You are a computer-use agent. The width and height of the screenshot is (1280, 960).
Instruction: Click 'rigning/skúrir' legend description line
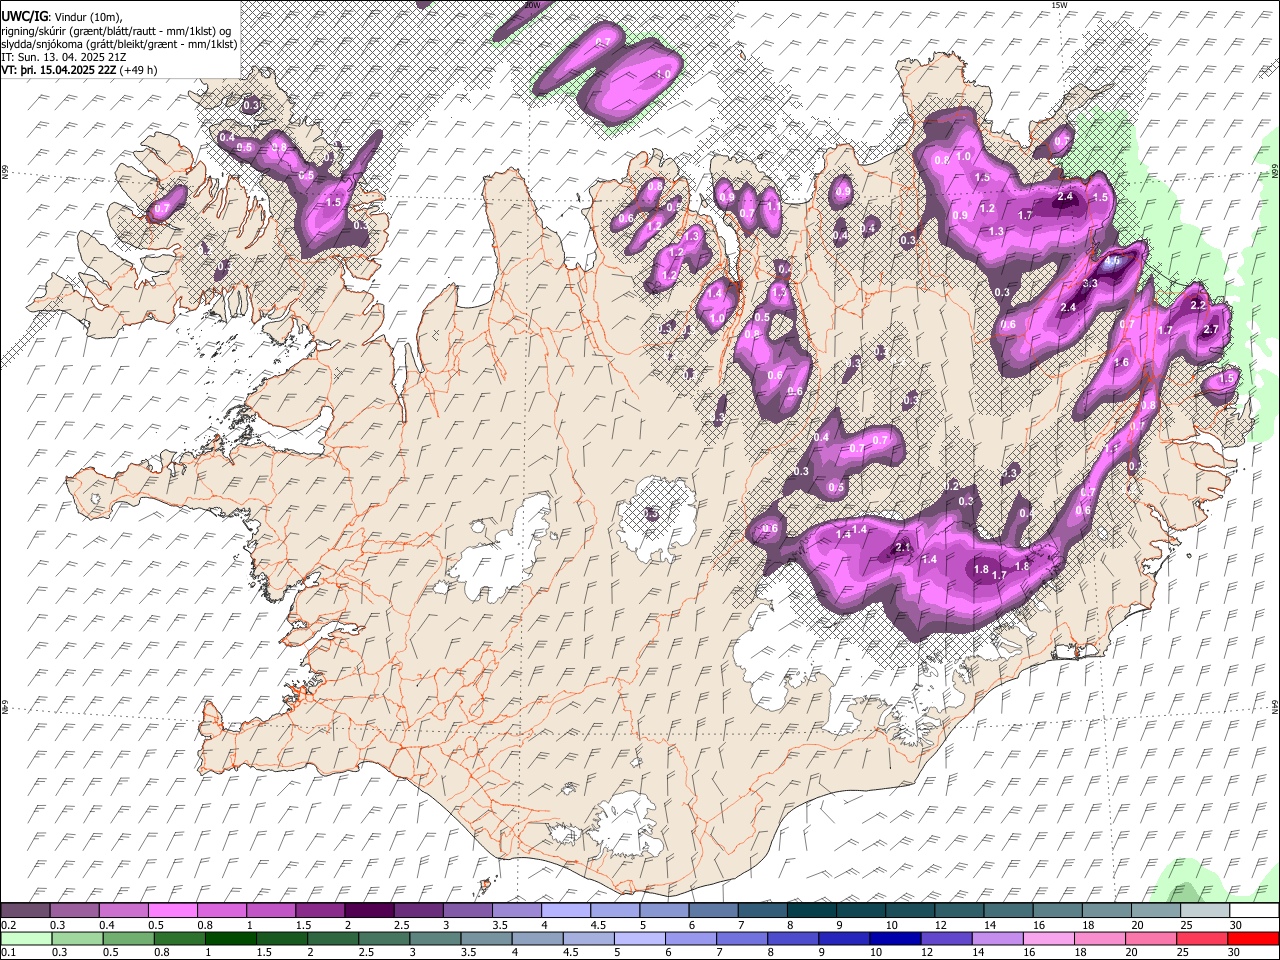point(116,31)
